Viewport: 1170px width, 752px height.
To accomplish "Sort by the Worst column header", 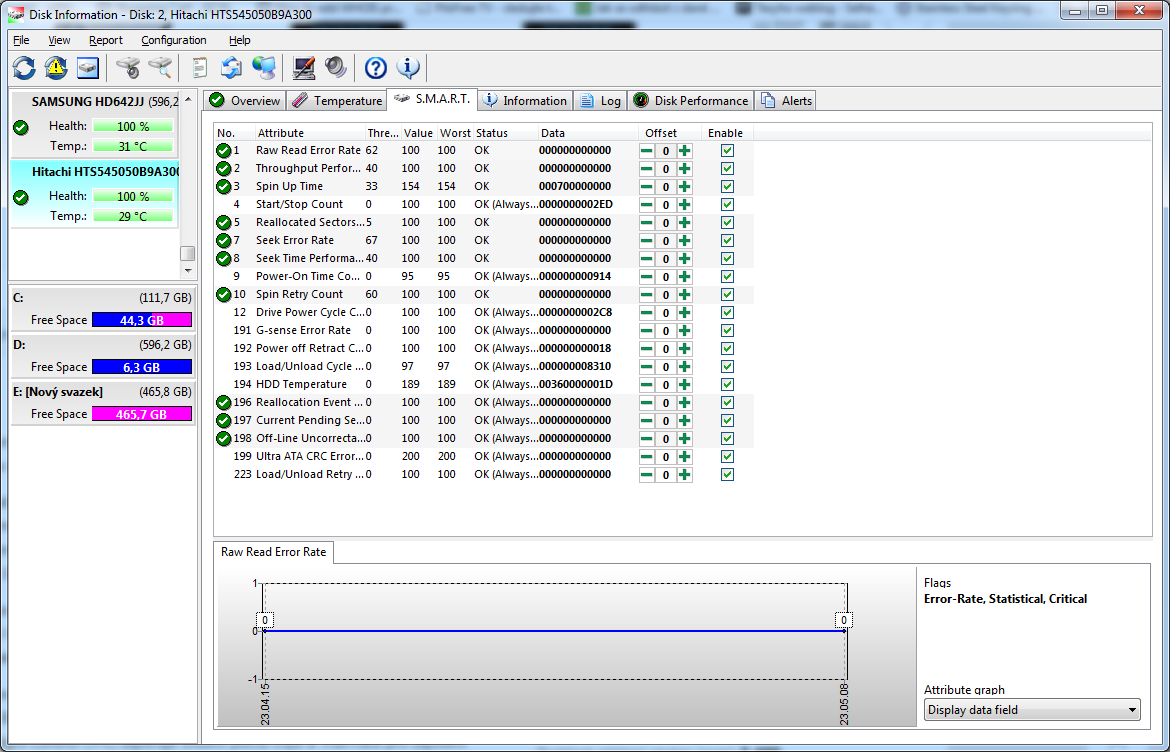I will (454, 133).
